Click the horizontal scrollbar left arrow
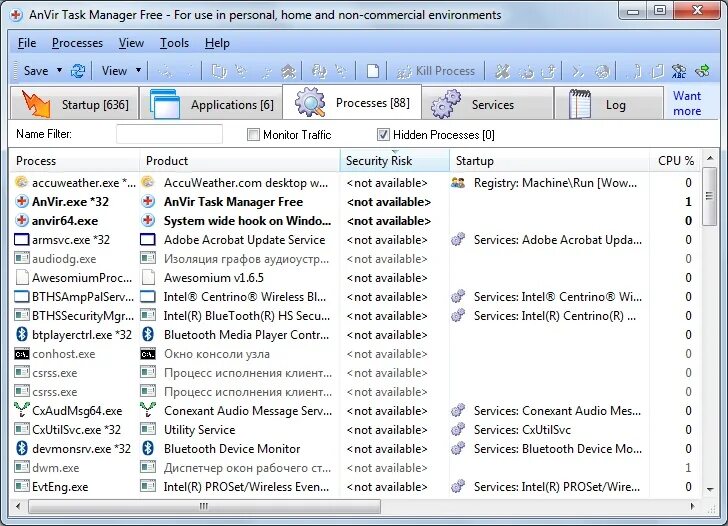The width and height of the screenshot is (728, 526). pos(18,506)
